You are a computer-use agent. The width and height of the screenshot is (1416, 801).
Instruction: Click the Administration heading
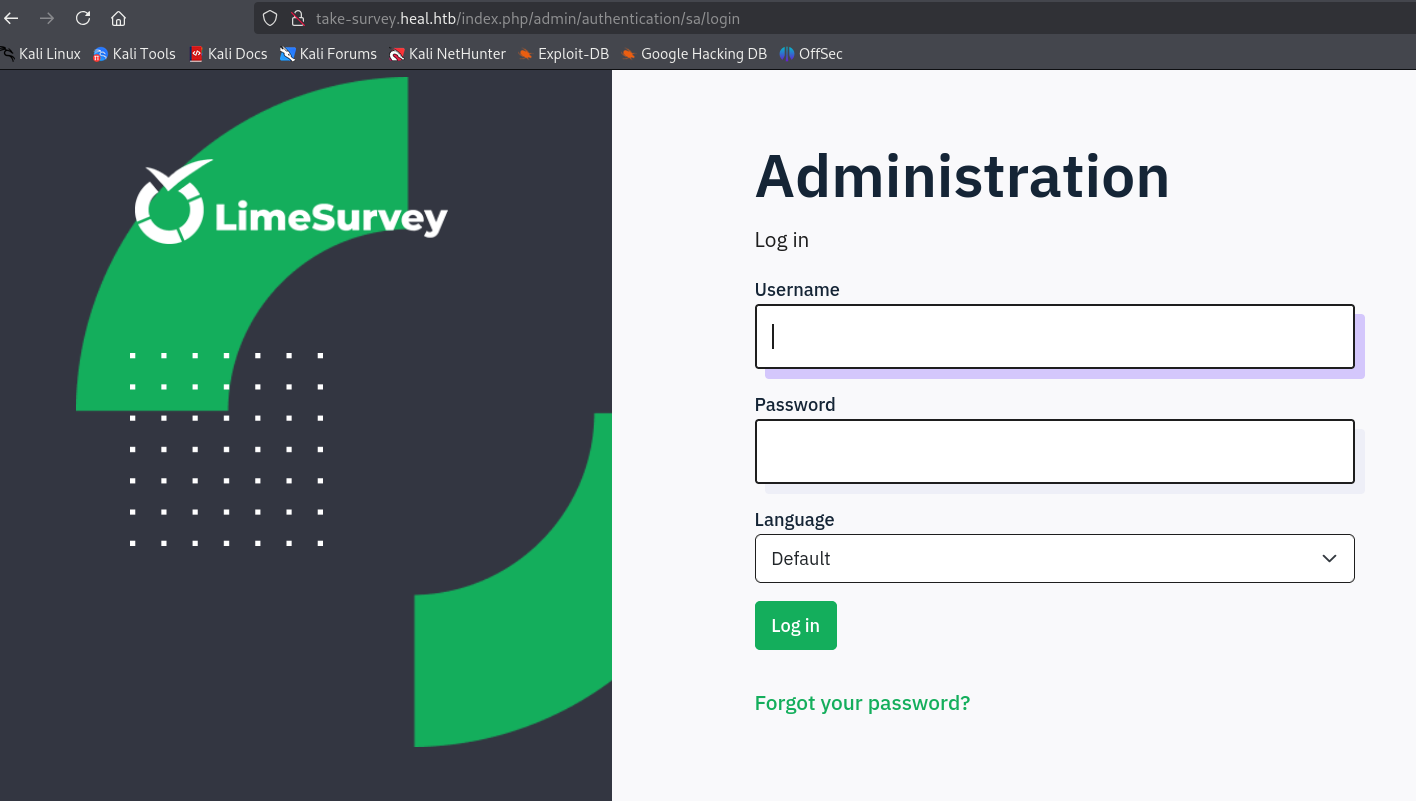click(962, 176)
